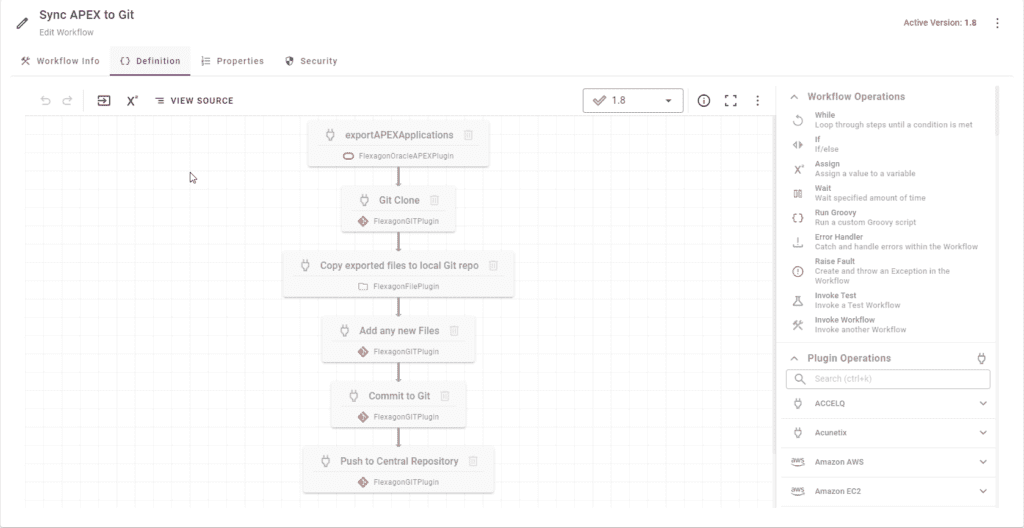Click the Run Groovy operation label
This screenshot has height=528, width=1024.
pyautogui.click(x=835, y=213)
